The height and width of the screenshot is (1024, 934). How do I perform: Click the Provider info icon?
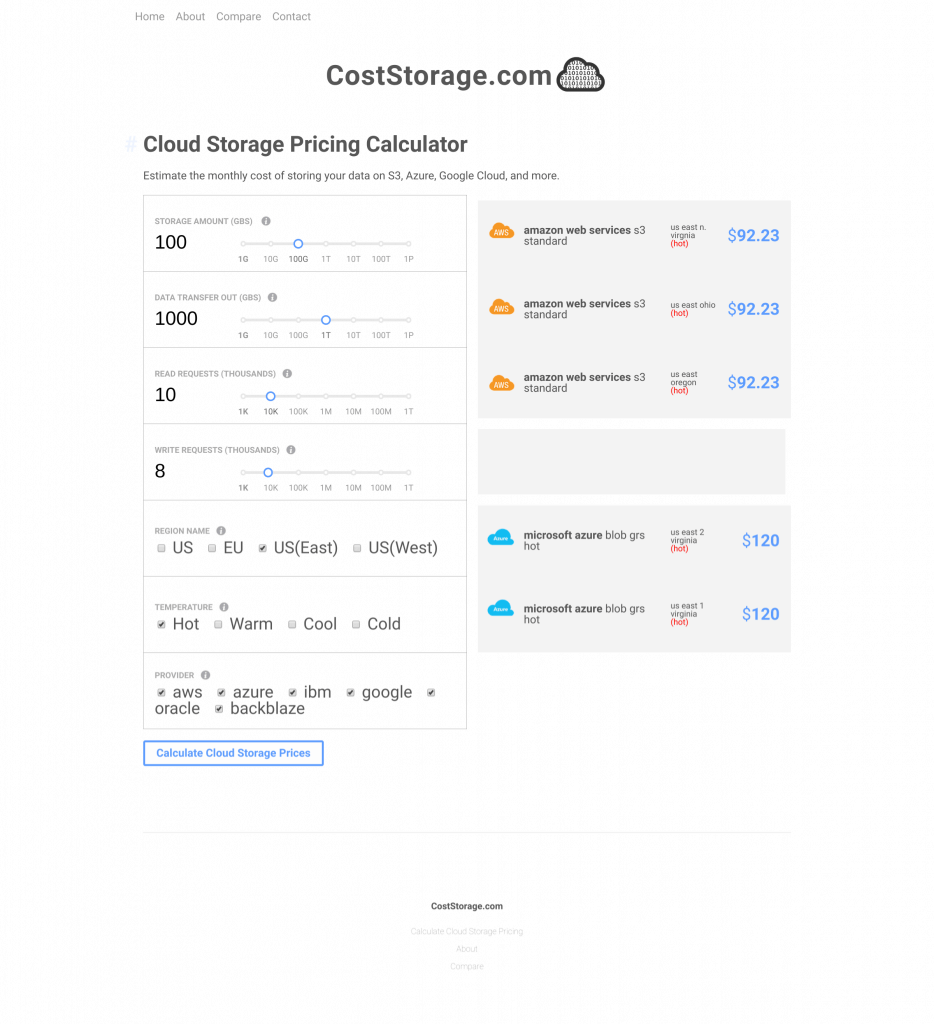coord(206,675)
